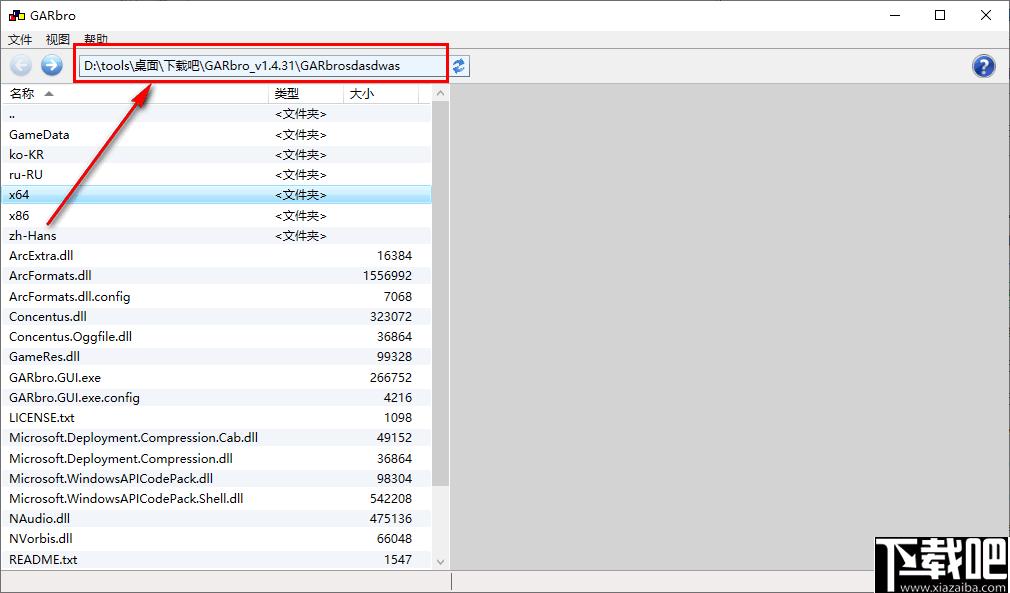
Task: Click the forward navigation arrow icon
Action: coord(52,65)
